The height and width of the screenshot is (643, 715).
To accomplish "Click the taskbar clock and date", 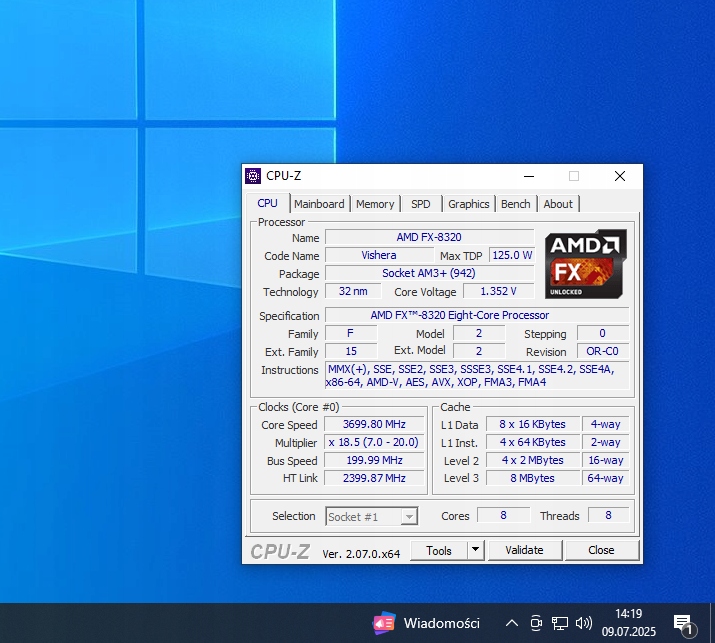I will coord(629,623).
